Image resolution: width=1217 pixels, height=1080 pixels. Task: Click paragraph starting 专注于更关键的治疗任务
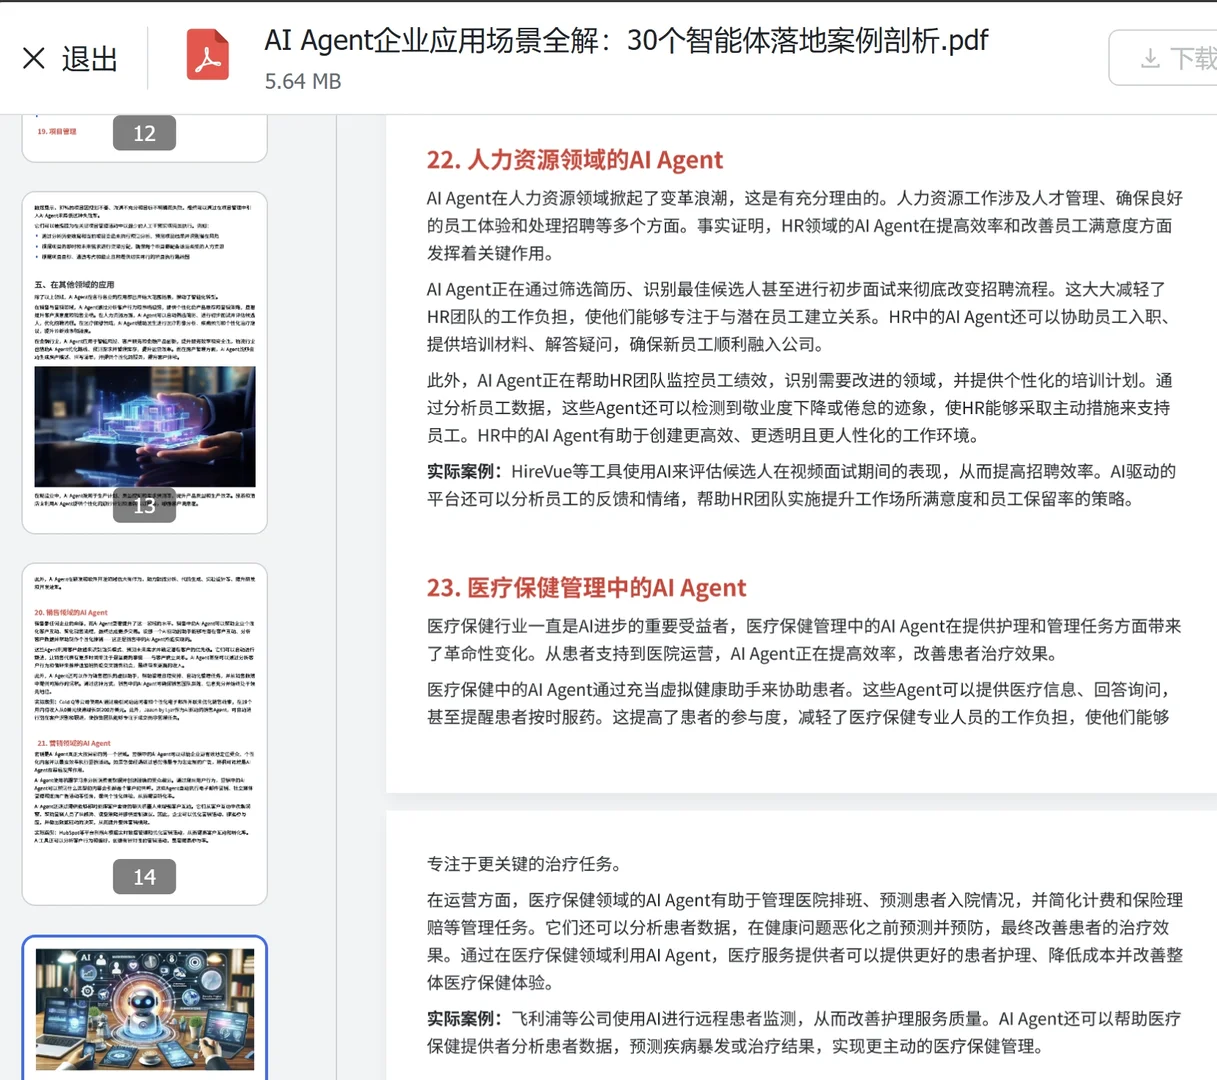524,864
